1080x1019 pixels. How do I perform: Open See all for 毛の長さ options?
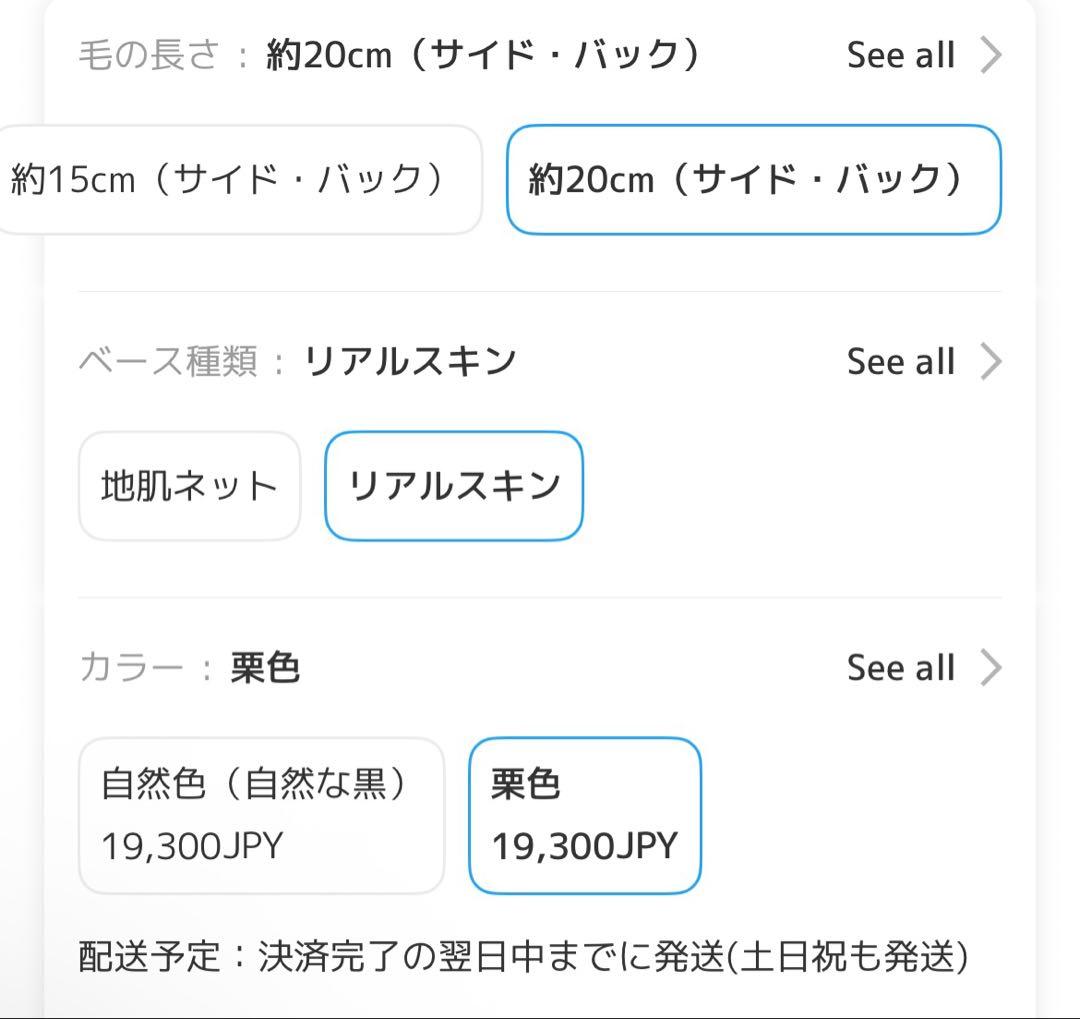(900, 55)
